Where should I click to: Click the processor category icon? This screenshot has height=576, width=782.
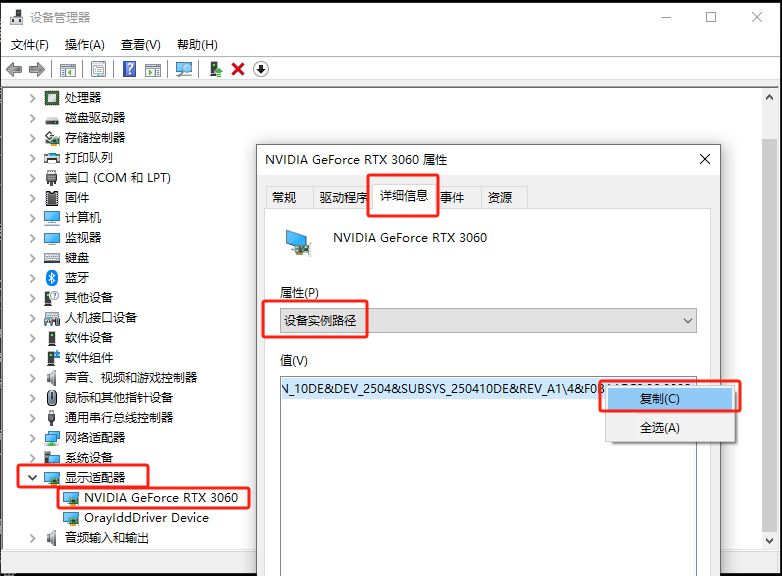pyautogui.click(x=52, y=98)
